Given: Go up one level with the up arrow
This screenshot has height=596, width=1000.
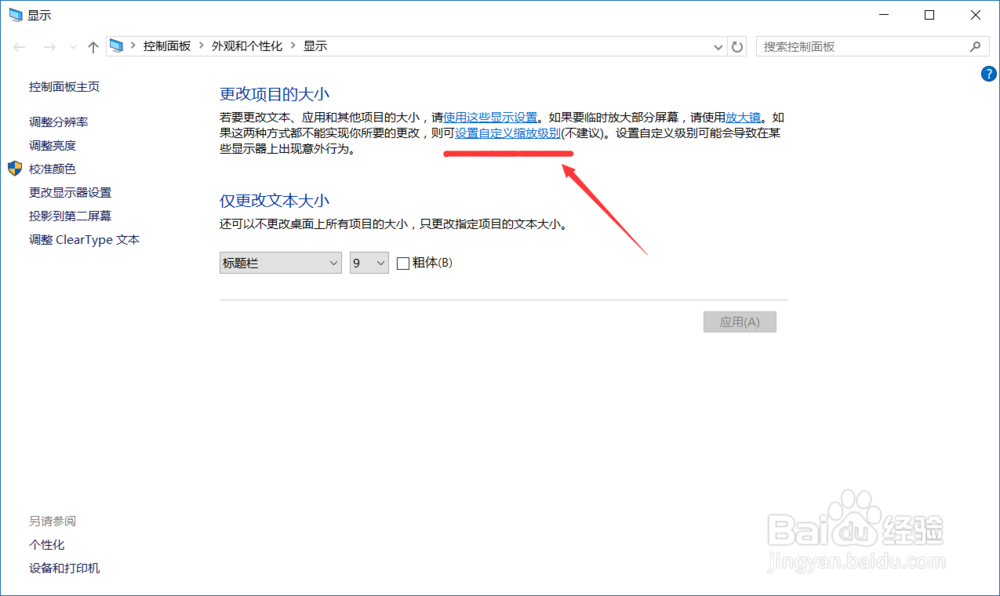Looking at the screenshot, I should click(x=93, y=45).
